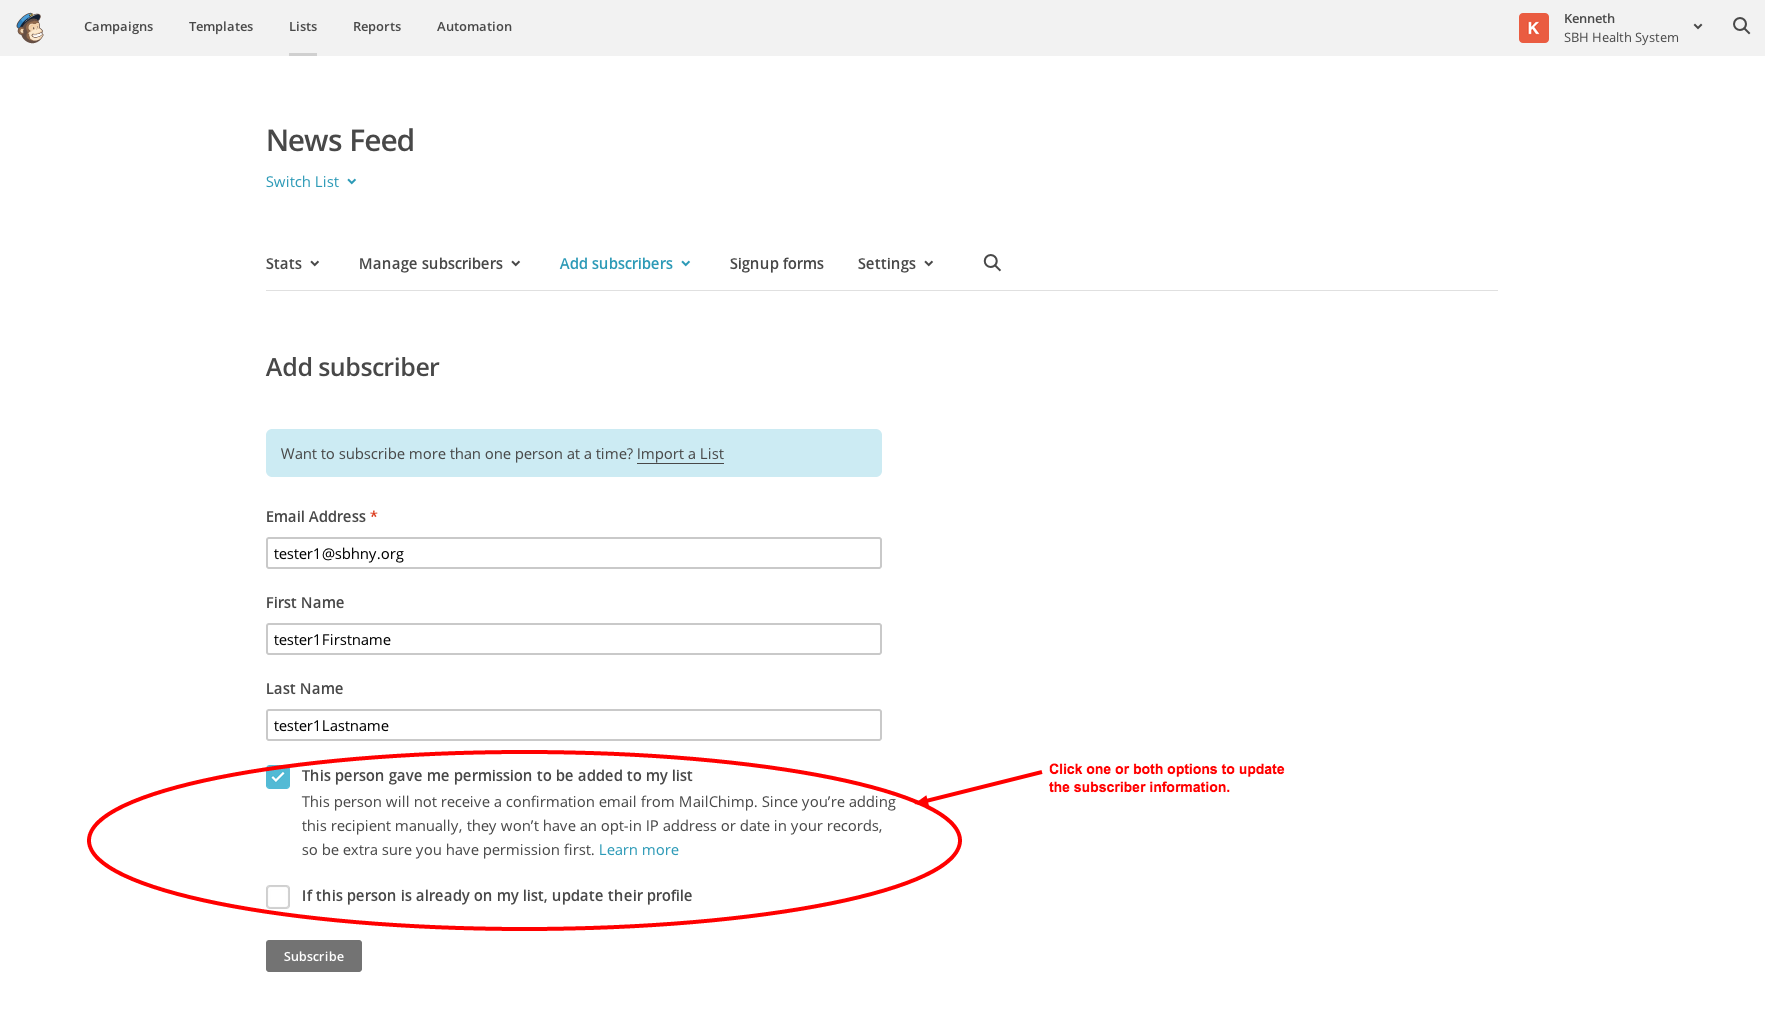1765x1013 pixels.
Task: Navigate to Reports
Action: [377, 27]
